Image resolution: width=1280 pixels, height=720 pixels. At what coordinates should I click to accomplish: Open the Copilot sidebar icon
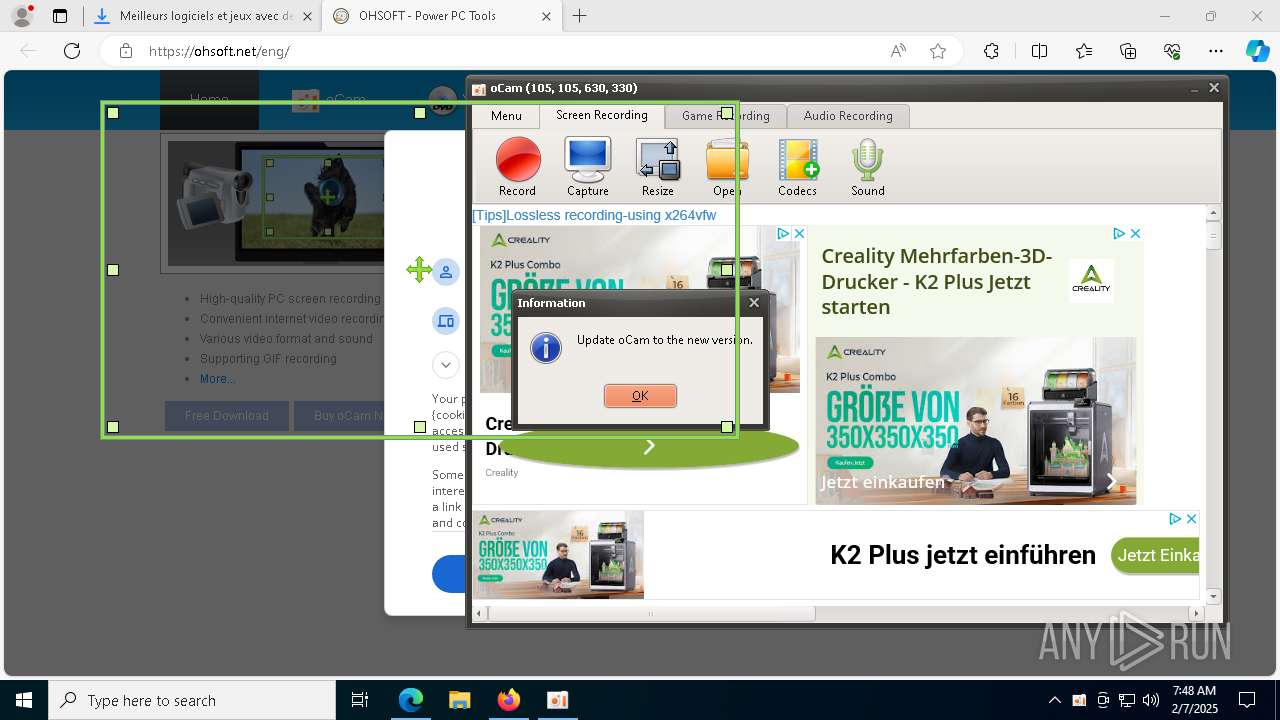1257,51
